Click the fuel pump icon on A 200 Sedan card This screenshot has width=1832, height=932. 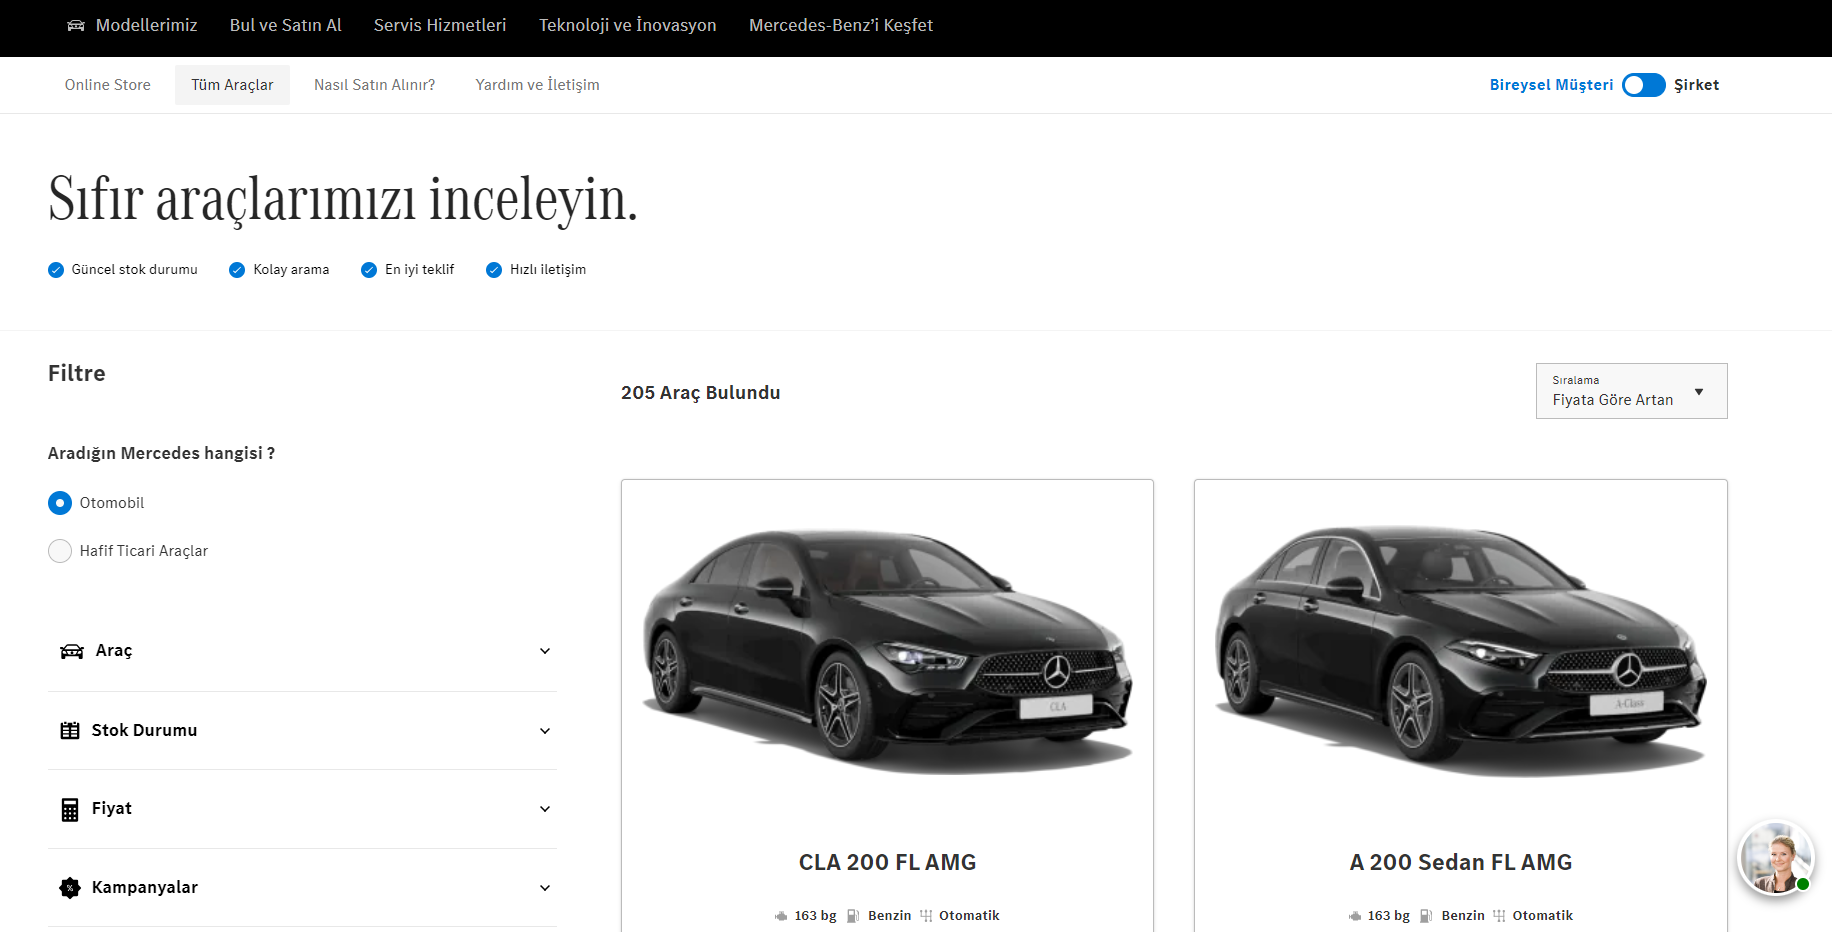click(x=1426, y=916)
